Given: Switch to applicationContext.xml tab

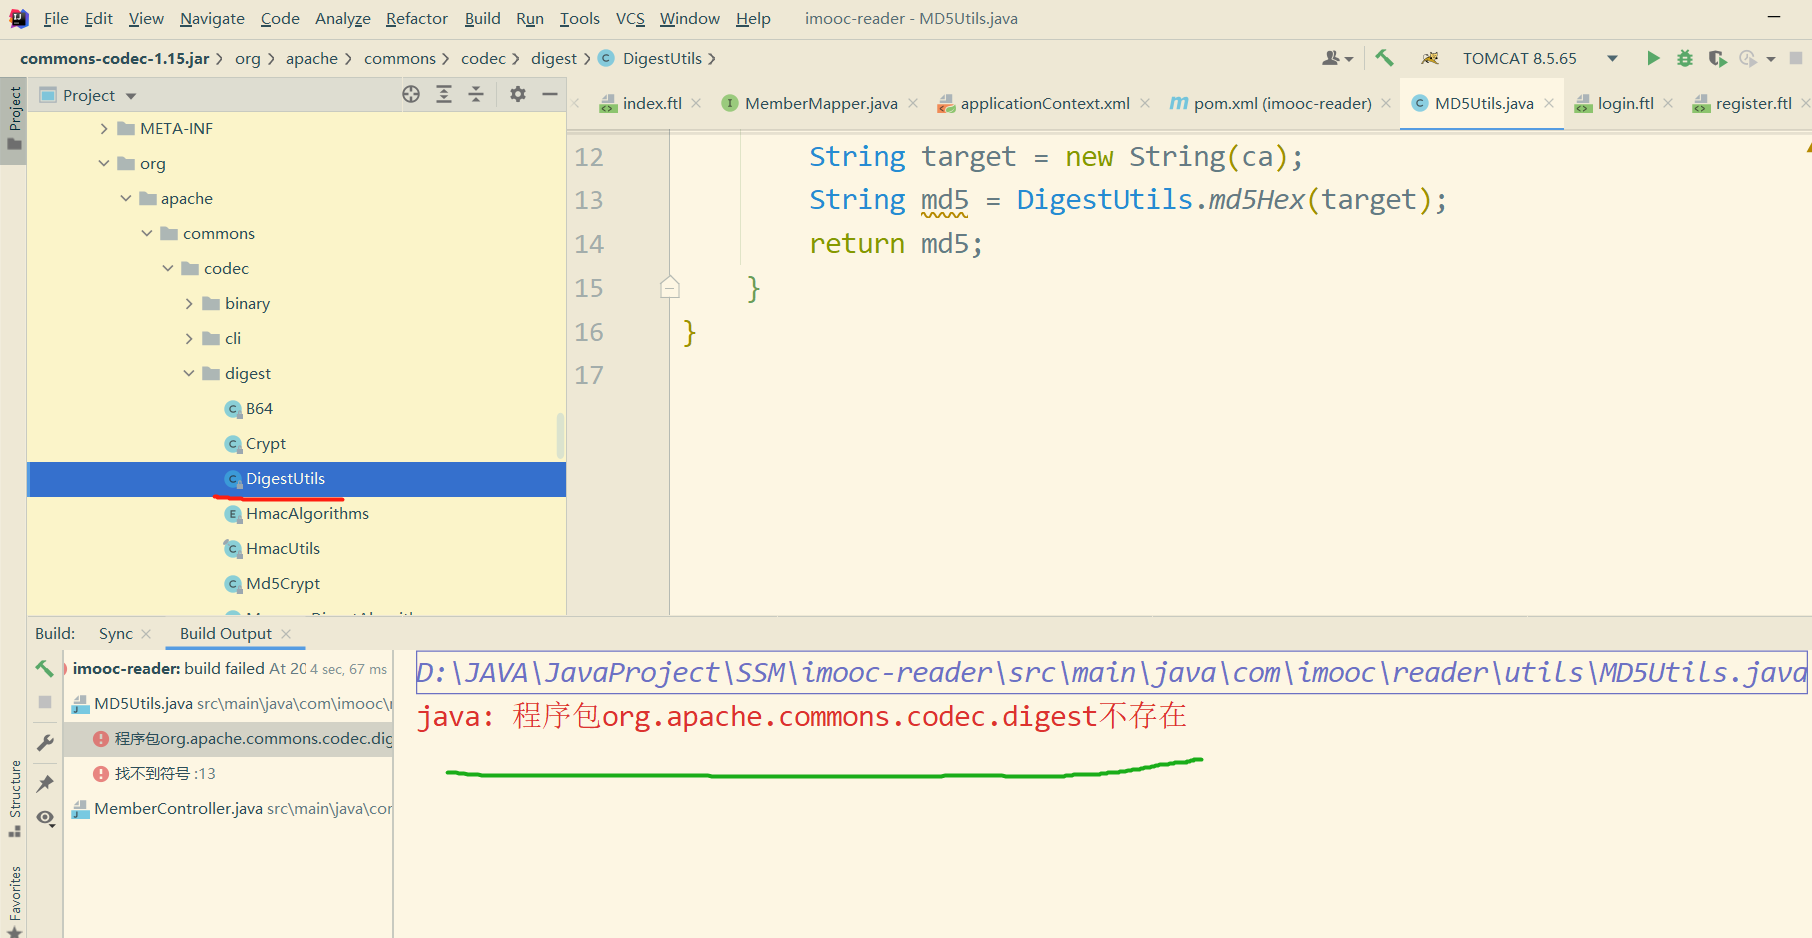Looking at the screenshot, I should (1044, 103).
